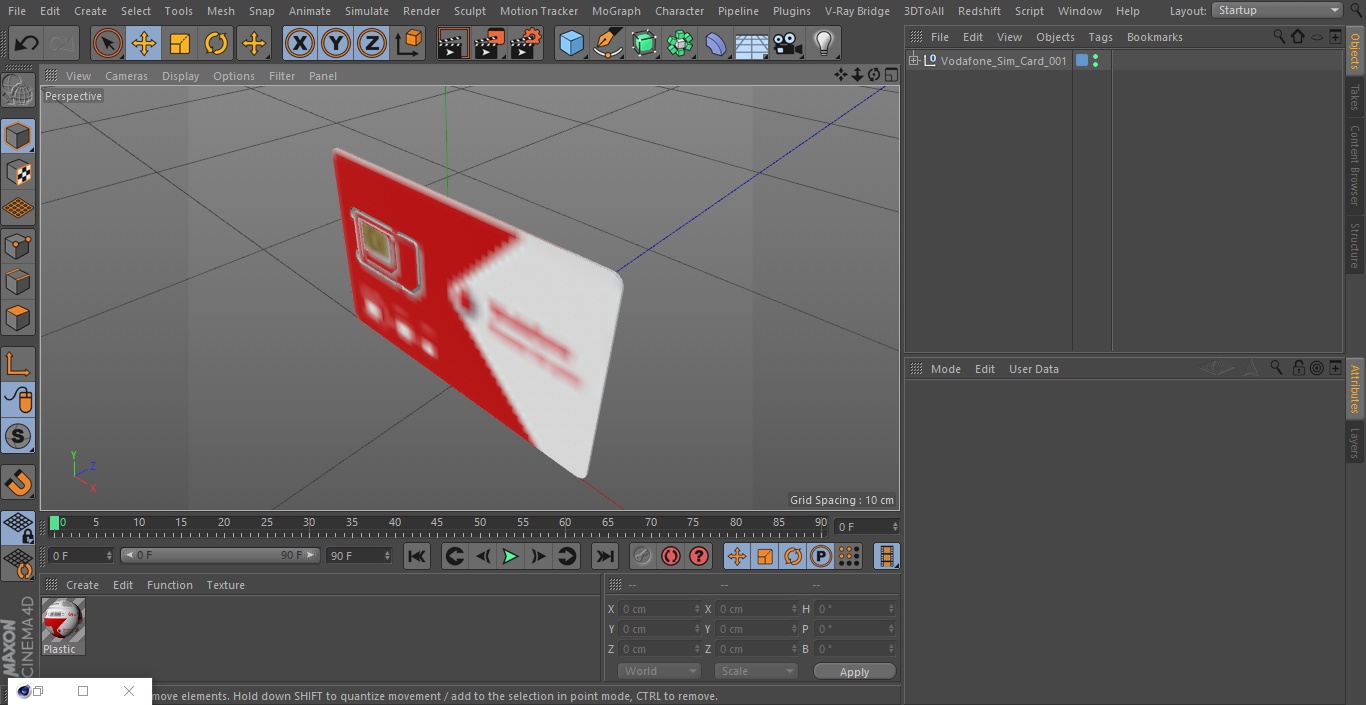Open the Content Browser side tab

pyautogui.click(x=1356, y=165)
